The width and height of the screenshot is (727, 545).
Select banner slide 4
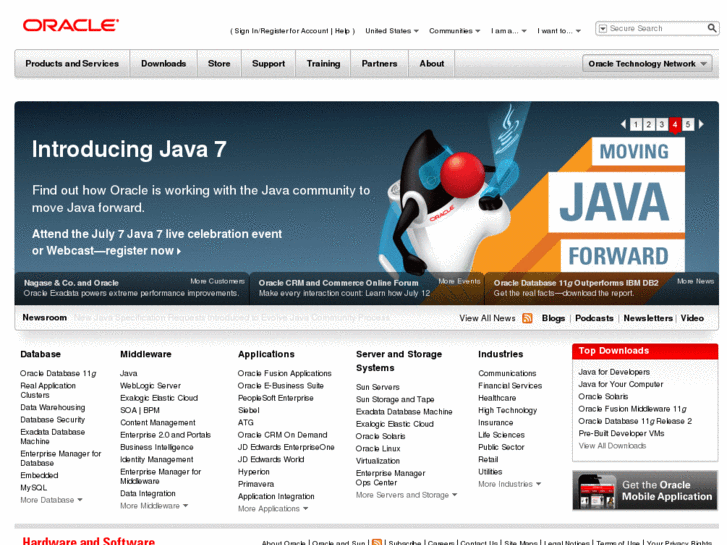675,125
